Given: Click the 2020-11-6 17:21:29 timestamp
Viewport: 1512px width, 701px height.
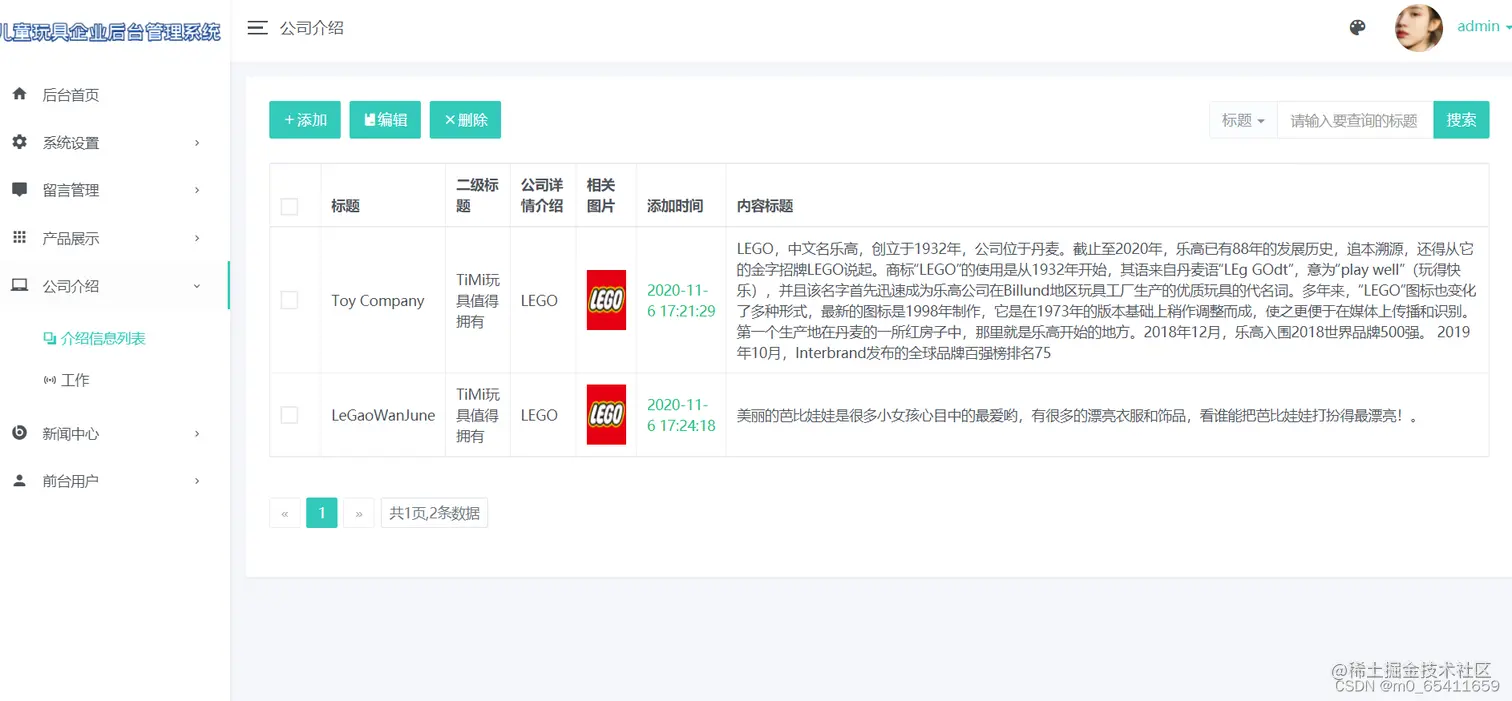Looking at the screenshot, I should 681,300.
